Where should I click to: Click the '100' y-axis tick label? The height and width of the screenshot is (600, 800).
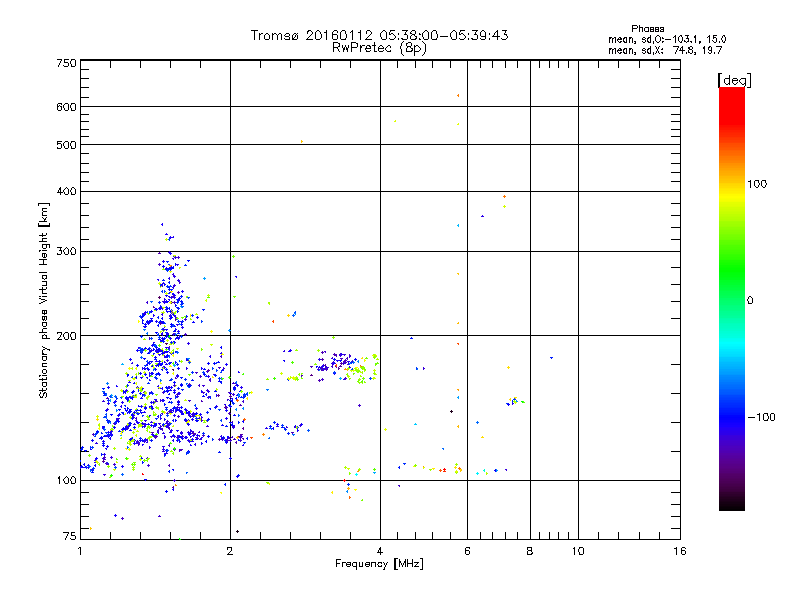pos(66,481)
